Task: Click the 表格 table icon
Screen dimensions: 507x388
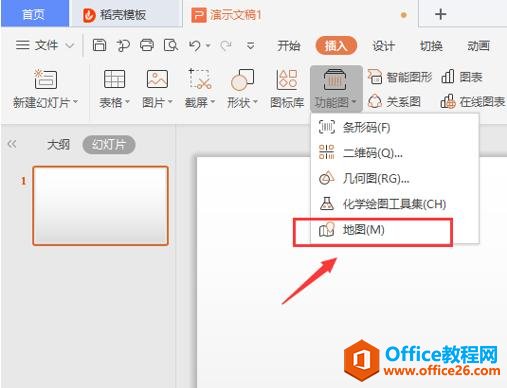Action: (x=114, y=79)
